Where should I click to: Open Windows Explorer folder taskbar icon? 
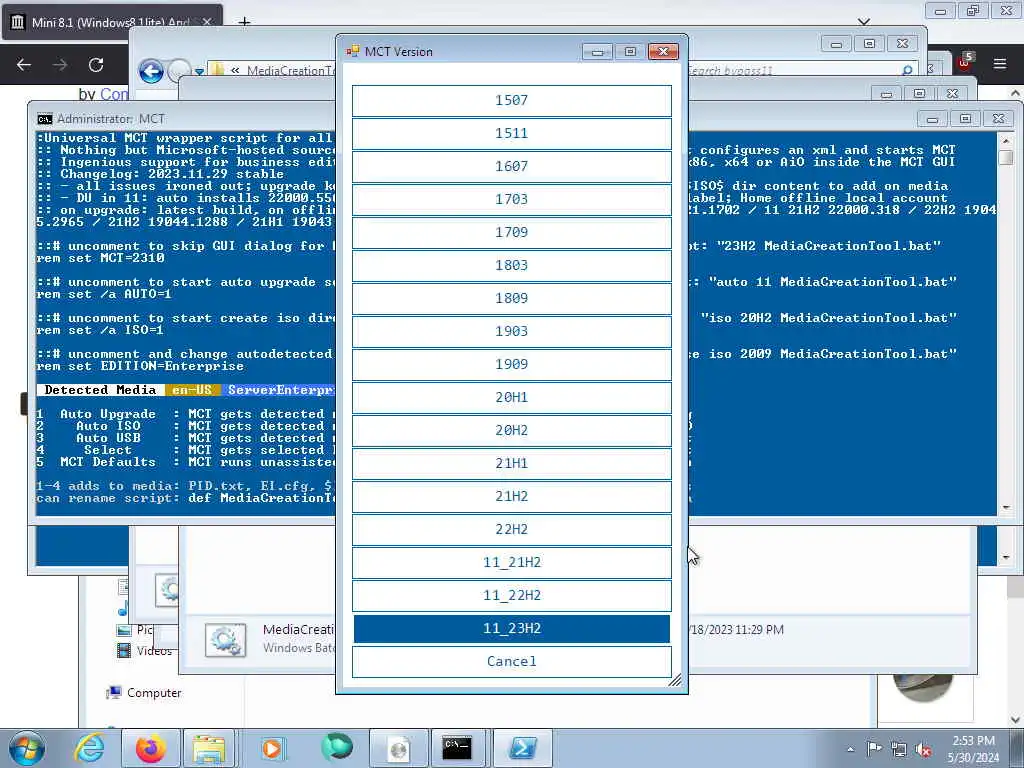(x=209, y=748)
